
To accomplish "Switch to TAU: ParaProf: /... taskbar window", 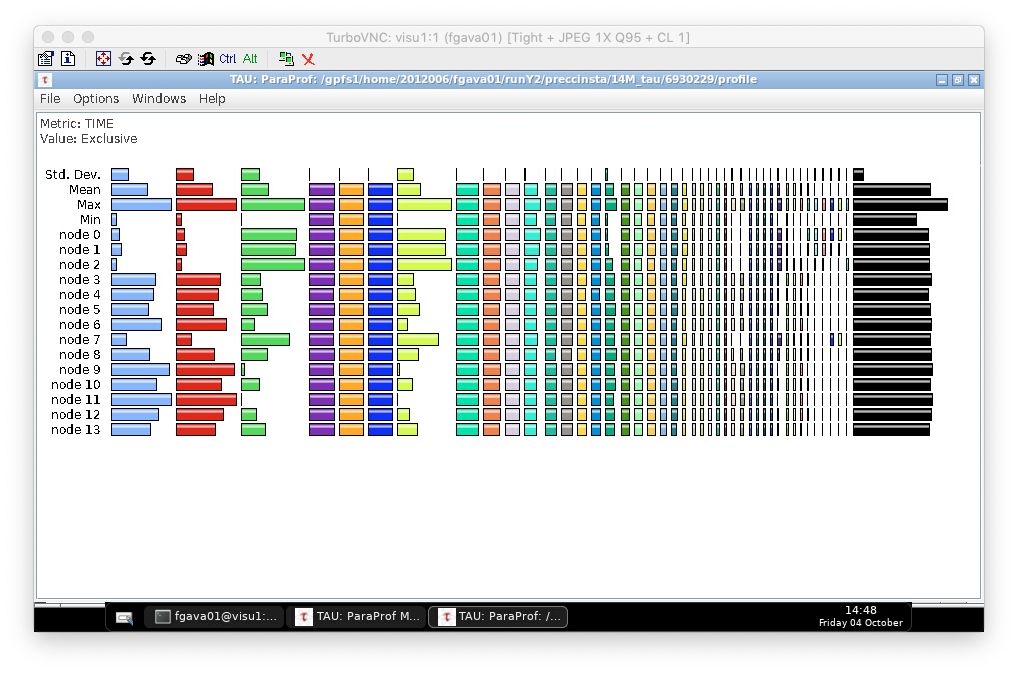I will (498, 616).
